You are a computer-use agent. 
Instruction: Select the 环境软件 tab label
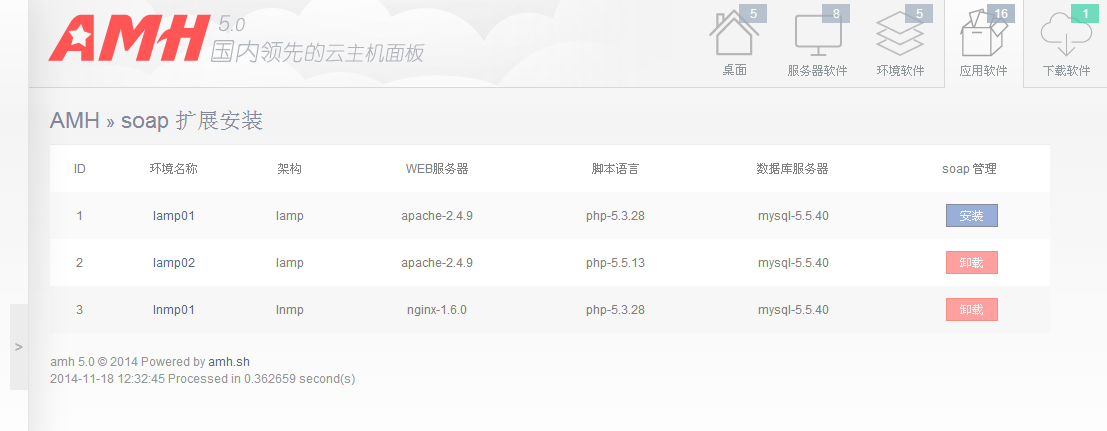click(x=900, y=71)
